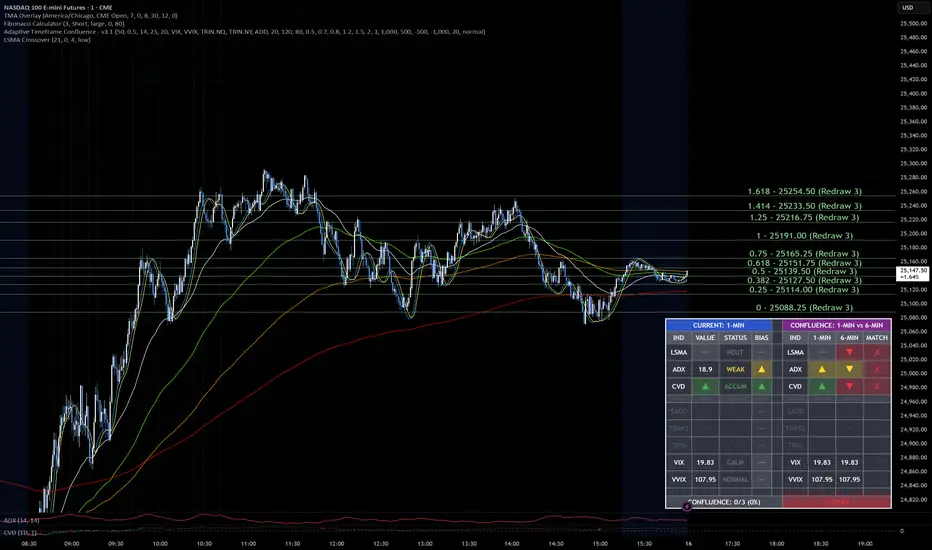Click the 10:30 time axis label
Screen dimensions: 932x550
204,543
